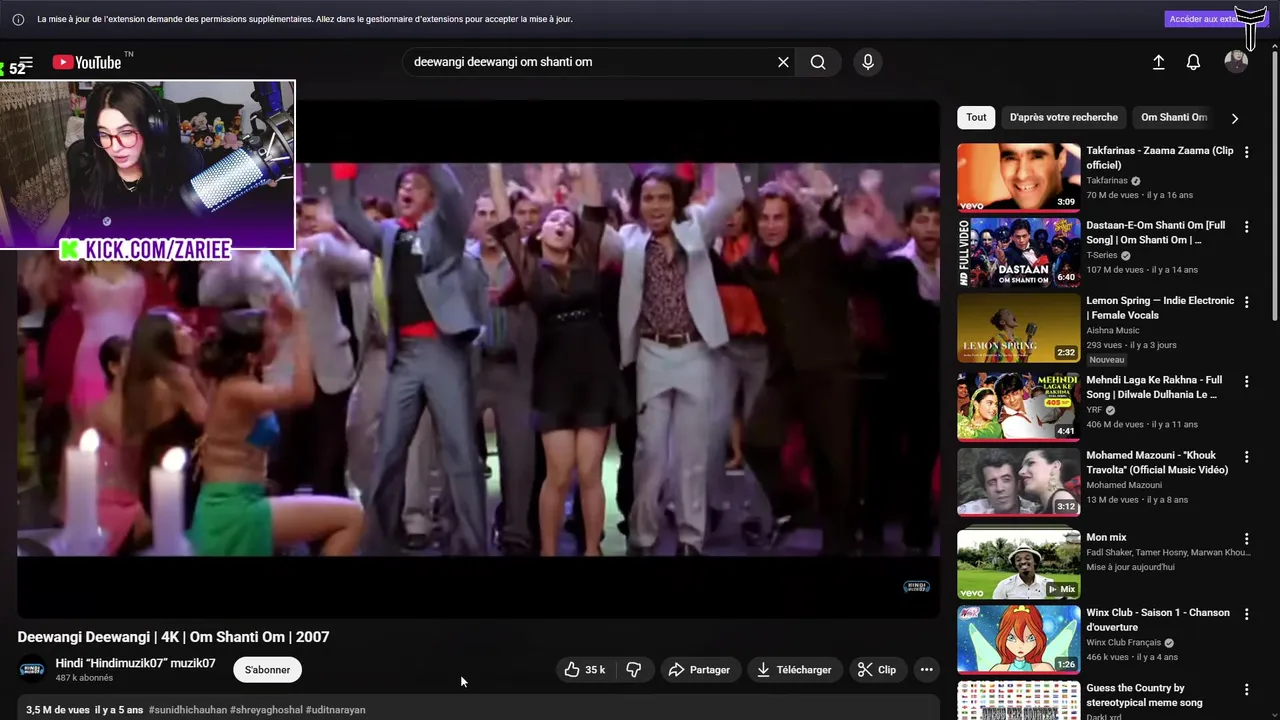Open the YouTube hamburger guide menu
Viewport: 1280px width, 720px height.
coord(25,63)
